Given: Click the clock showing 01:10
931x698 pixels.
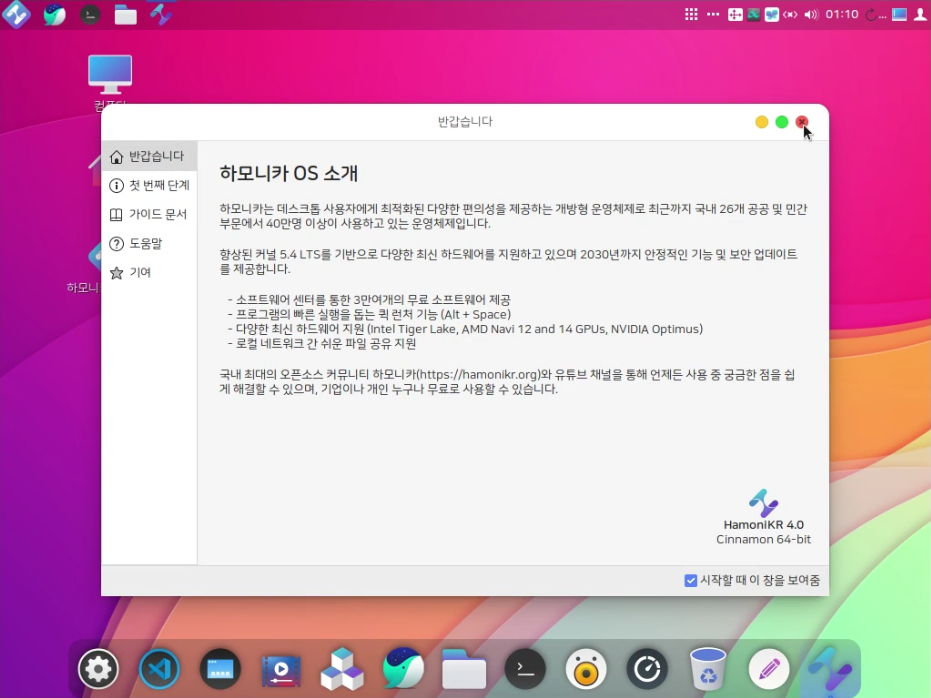Looking at the screenshot, I should (x=841, y=15).
